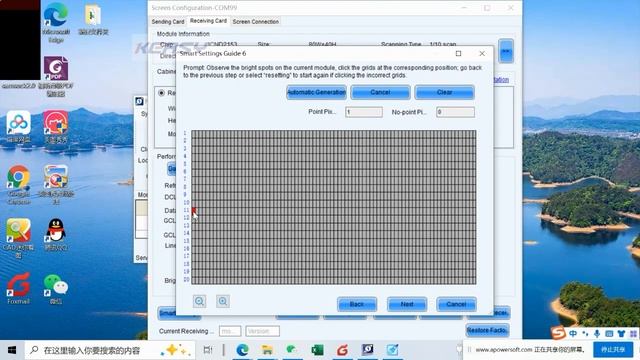
Task: Click the Automatic Generation button
Action: pyautogui.click(x=316, y=92)
